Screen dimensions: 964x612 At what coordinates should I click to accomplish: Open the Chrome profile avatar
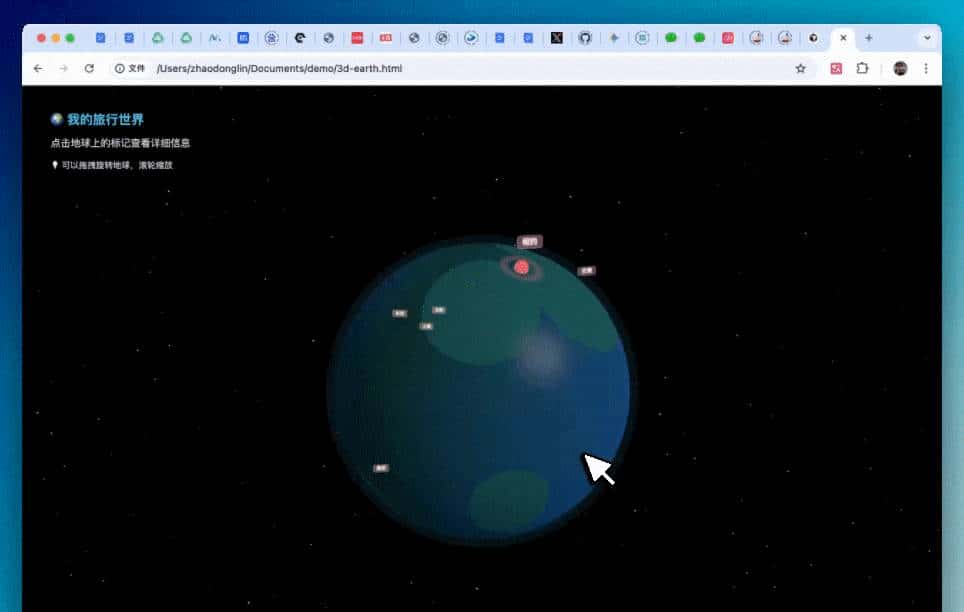click(x=900, y=68)
